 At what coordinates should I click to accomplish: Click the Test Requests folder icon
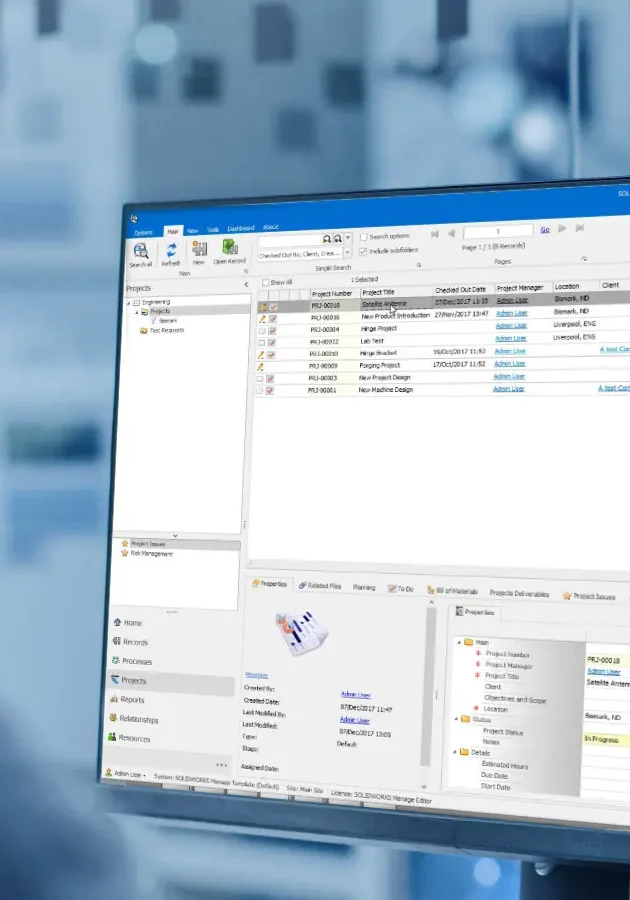[x=143, y=331]
